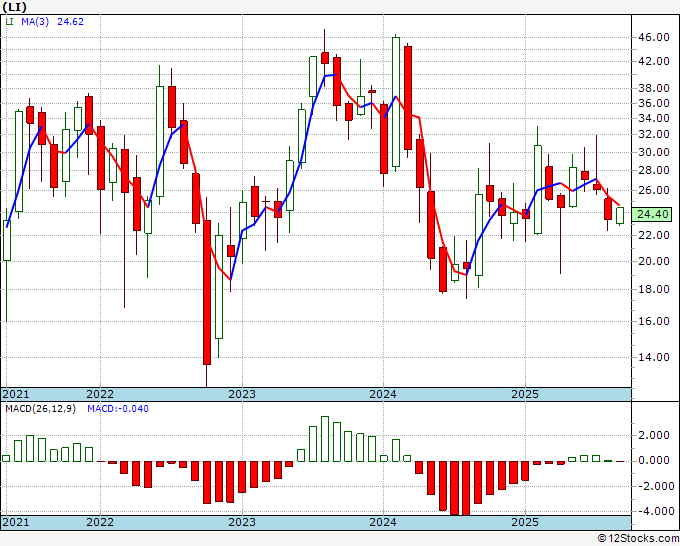Click the 20.00 price axis label
Screen dimensions: 680x546
(x=653, y=261)
